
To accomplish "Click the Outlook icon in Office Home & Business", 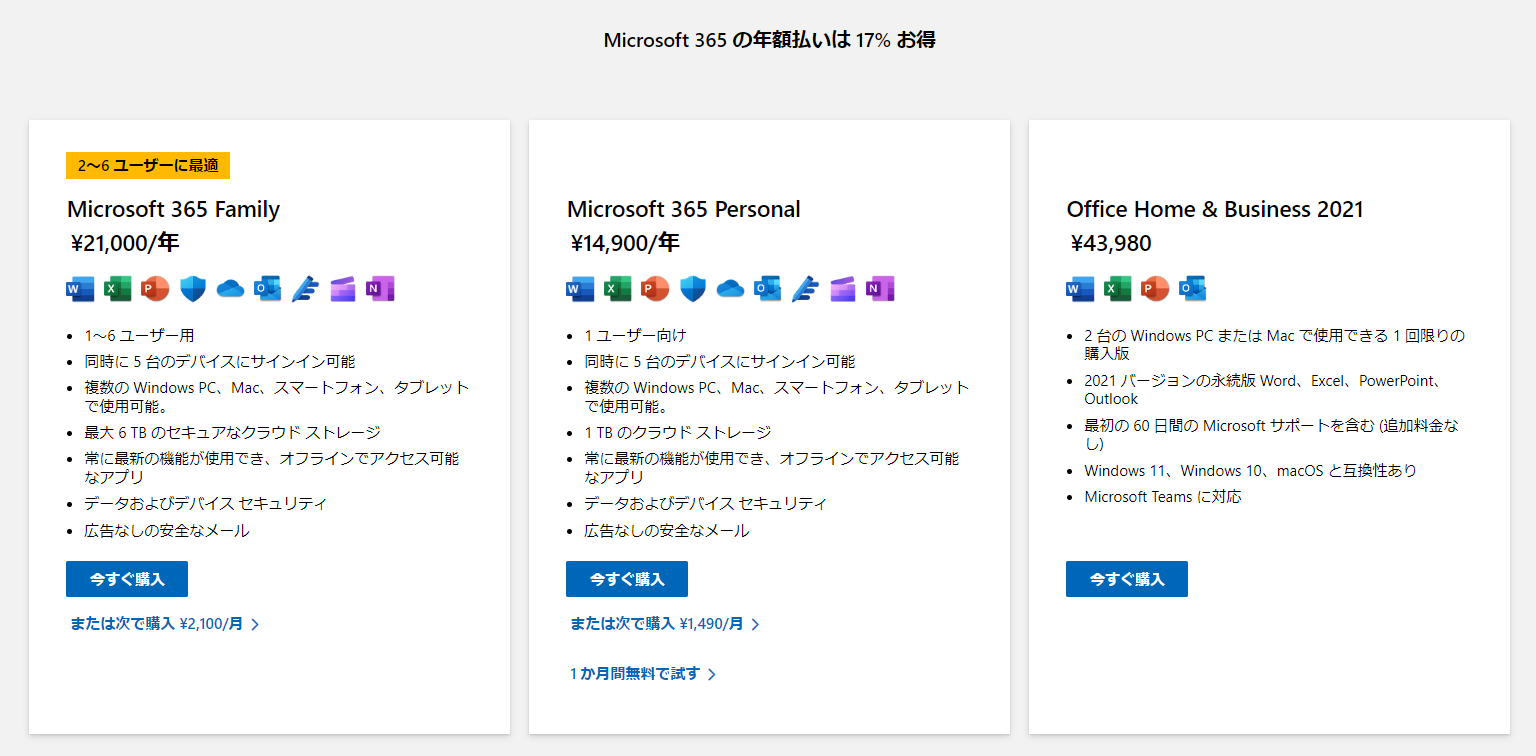I will pyautogui.click(x=1193, y=289).
